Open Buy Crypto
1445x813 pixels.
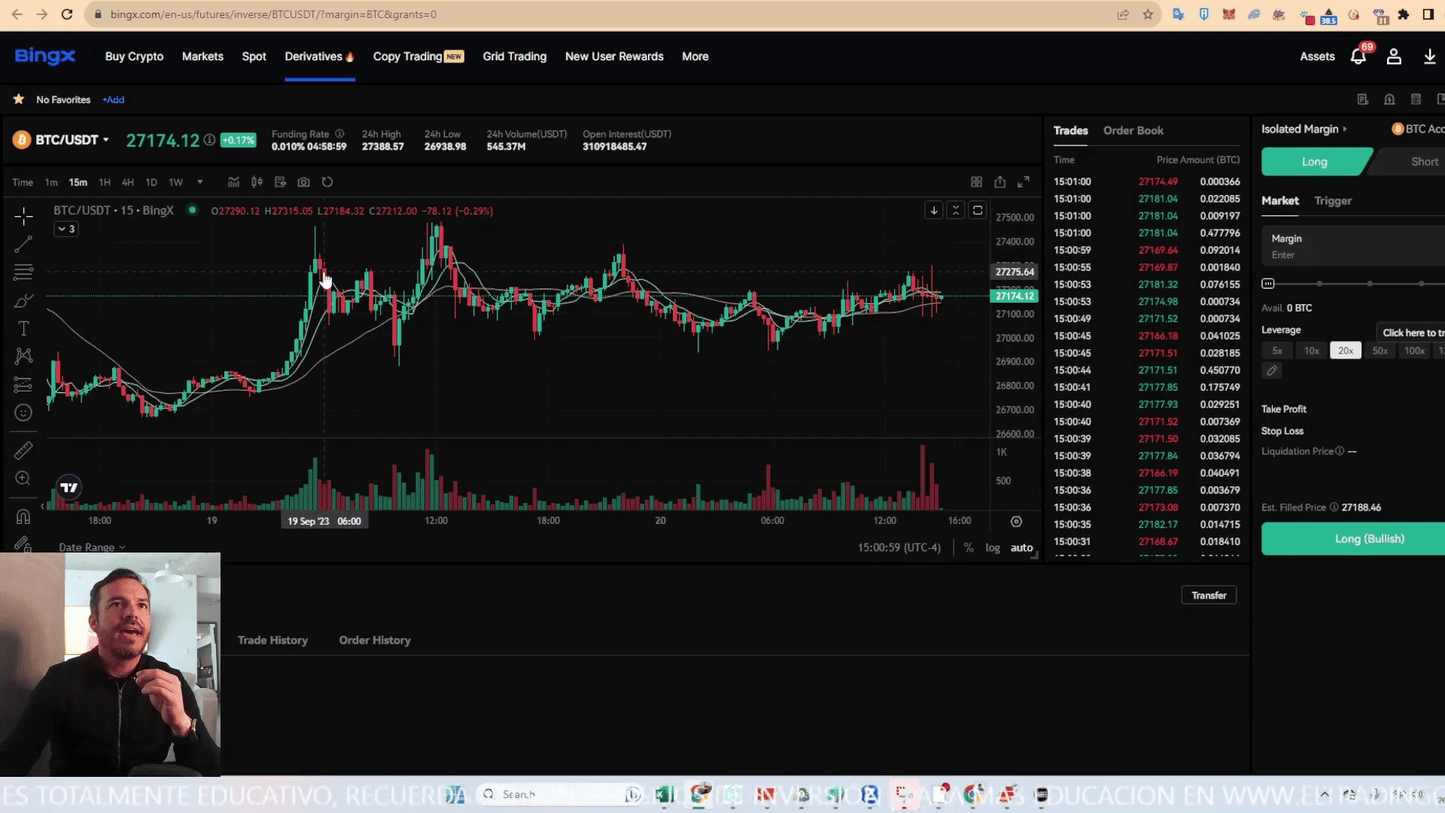click(134, 56)
